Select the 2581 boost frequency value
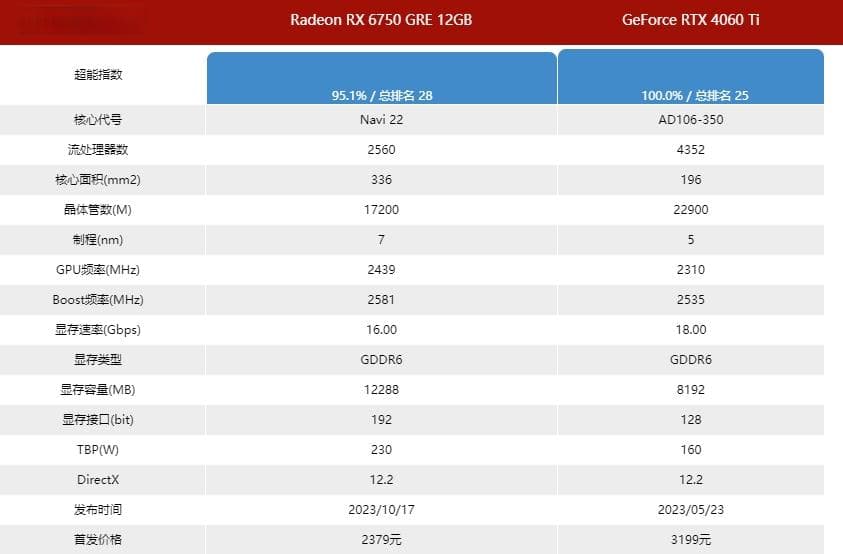843x554 pixels. [x=381, y=300]
